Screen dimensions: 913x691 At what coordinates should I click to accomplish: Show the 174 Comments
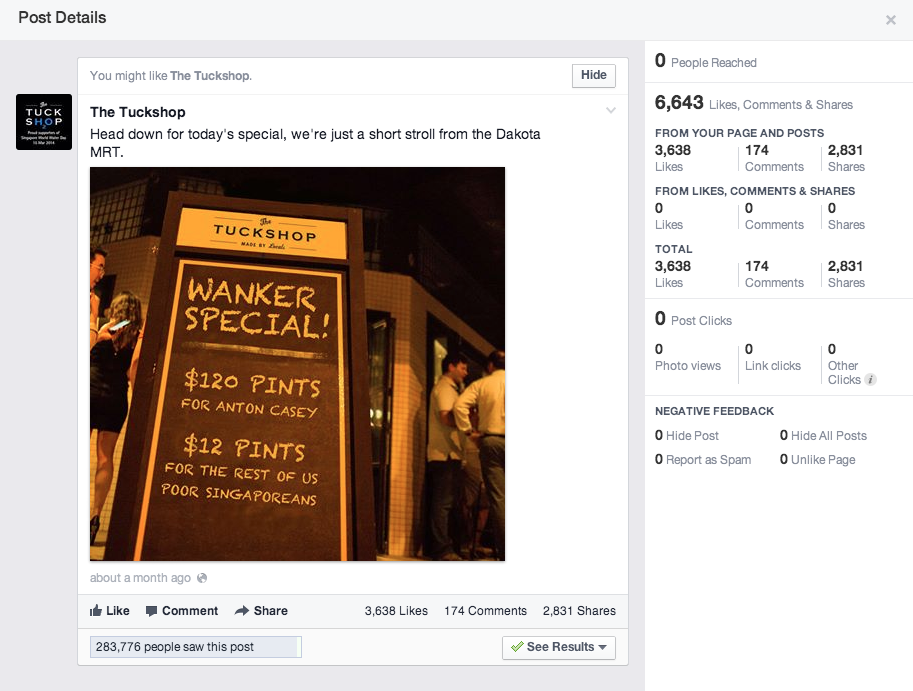point(485,611)
